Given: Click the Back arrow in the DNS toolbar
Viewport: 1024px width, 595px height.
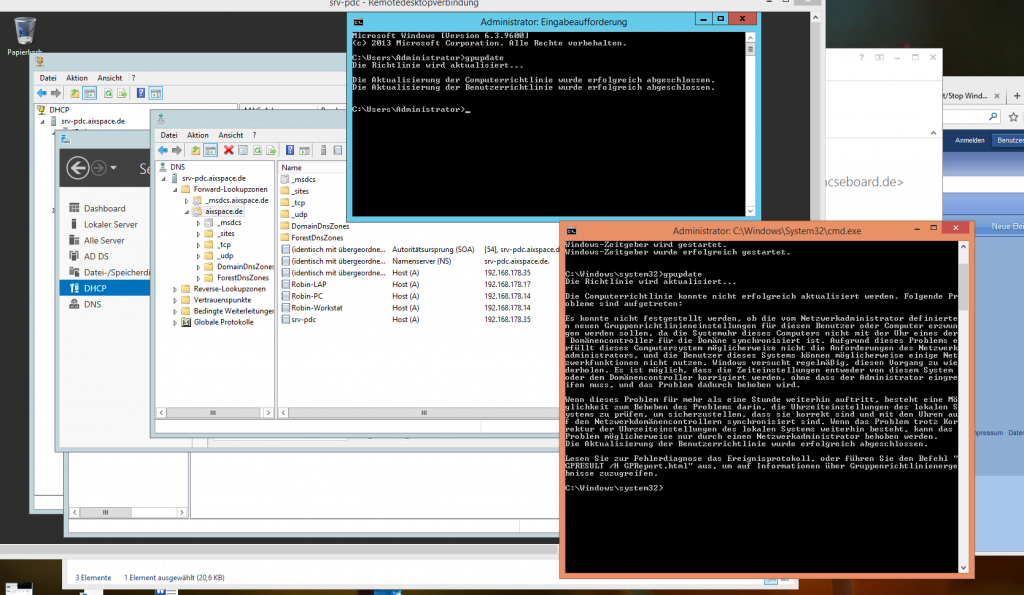Looking at the screenshot, I should point(163,151).
